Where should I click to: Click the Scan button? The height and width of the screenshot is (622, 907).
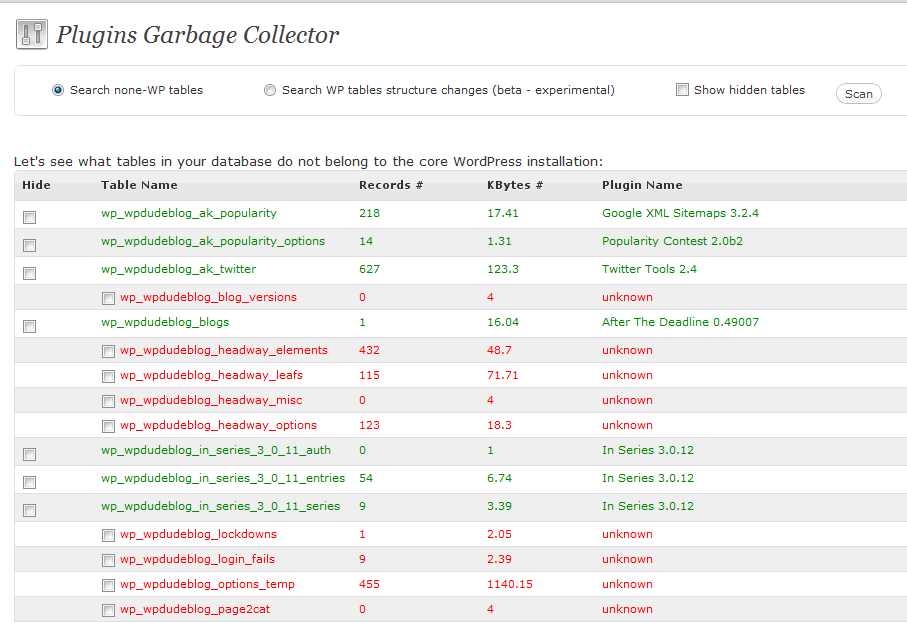click(x=858, y=94)
